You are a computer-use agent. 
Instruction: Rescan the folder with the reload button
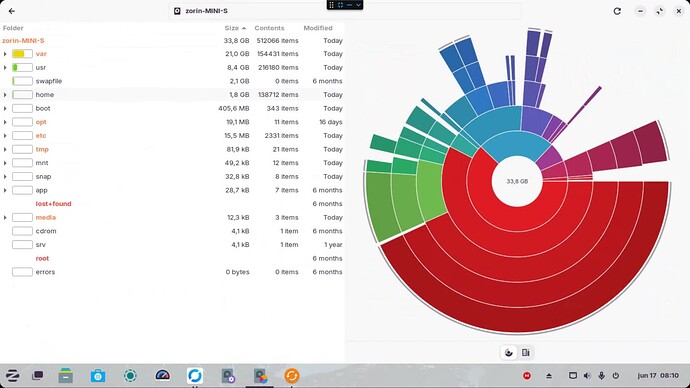[617, 11]
